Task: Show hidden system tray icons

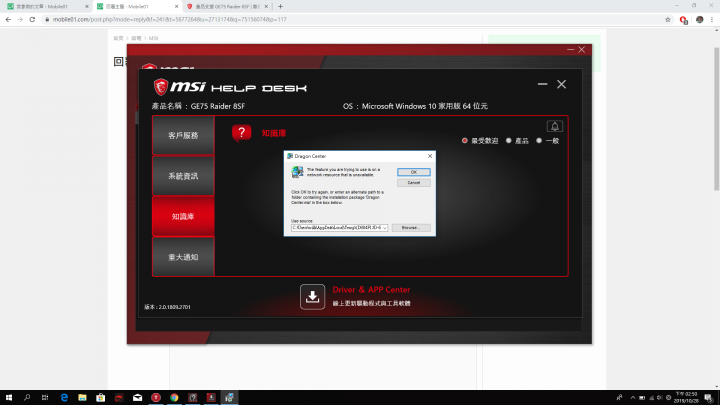Action: click(x=633, y=398)
